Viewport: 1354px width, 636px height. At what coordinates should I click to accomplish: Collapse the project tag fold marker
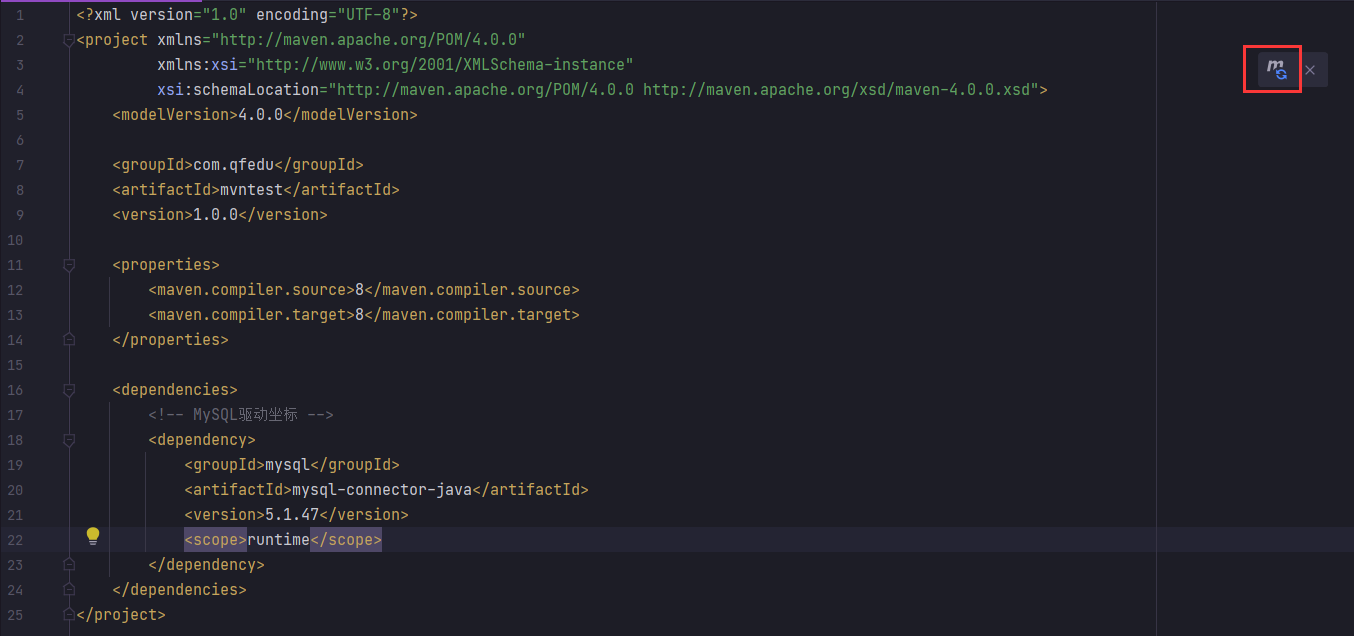(x=69, y=40)
